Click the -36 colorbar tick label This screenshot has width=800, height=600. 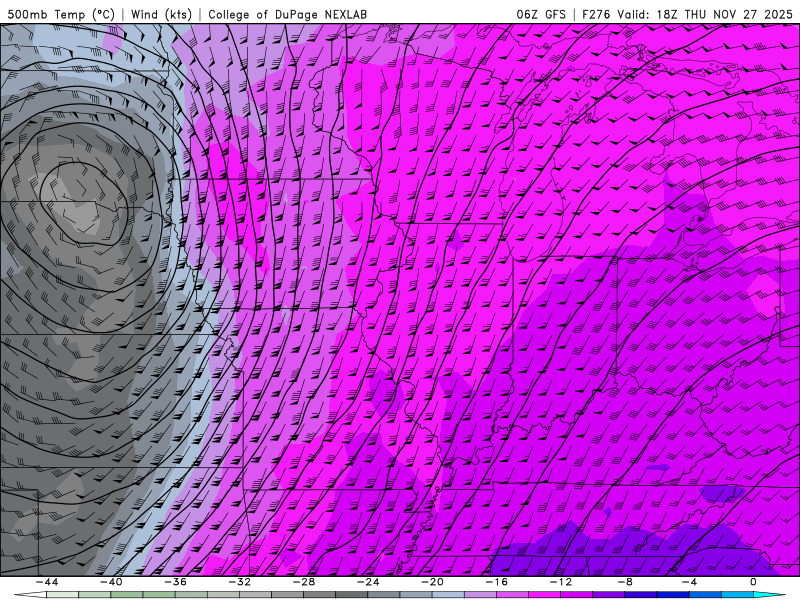click(176, 582)
